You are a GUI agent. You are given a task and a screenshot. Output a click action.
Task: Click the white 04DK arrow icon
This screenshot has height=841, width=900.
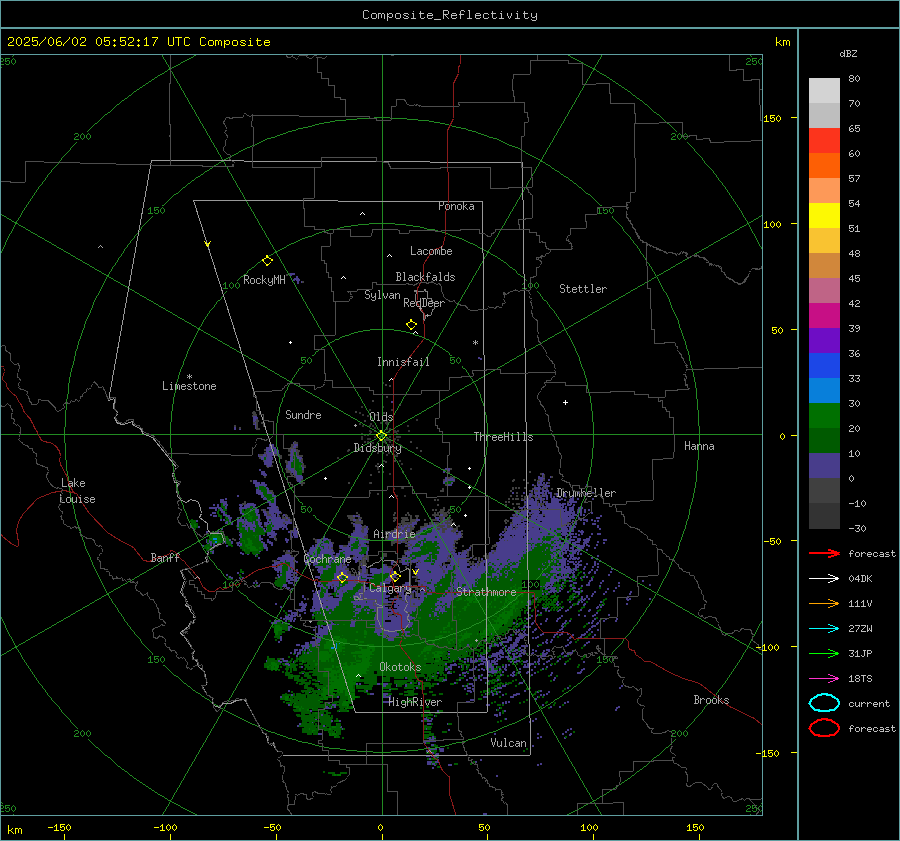[x=824, y=579]
